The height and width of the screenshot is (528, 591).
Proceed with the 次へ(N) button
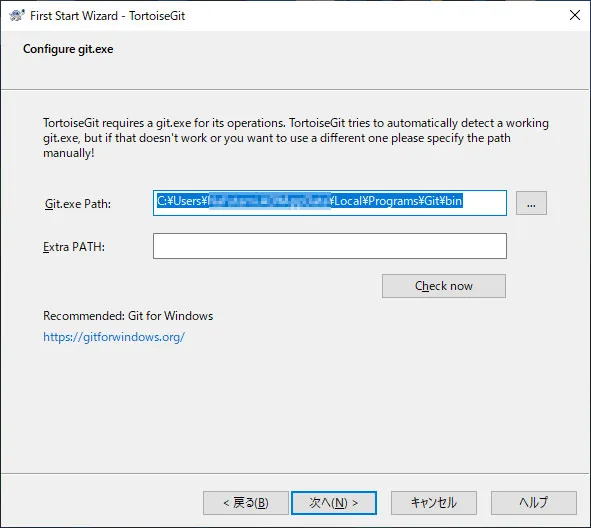(x=334, y=503)
